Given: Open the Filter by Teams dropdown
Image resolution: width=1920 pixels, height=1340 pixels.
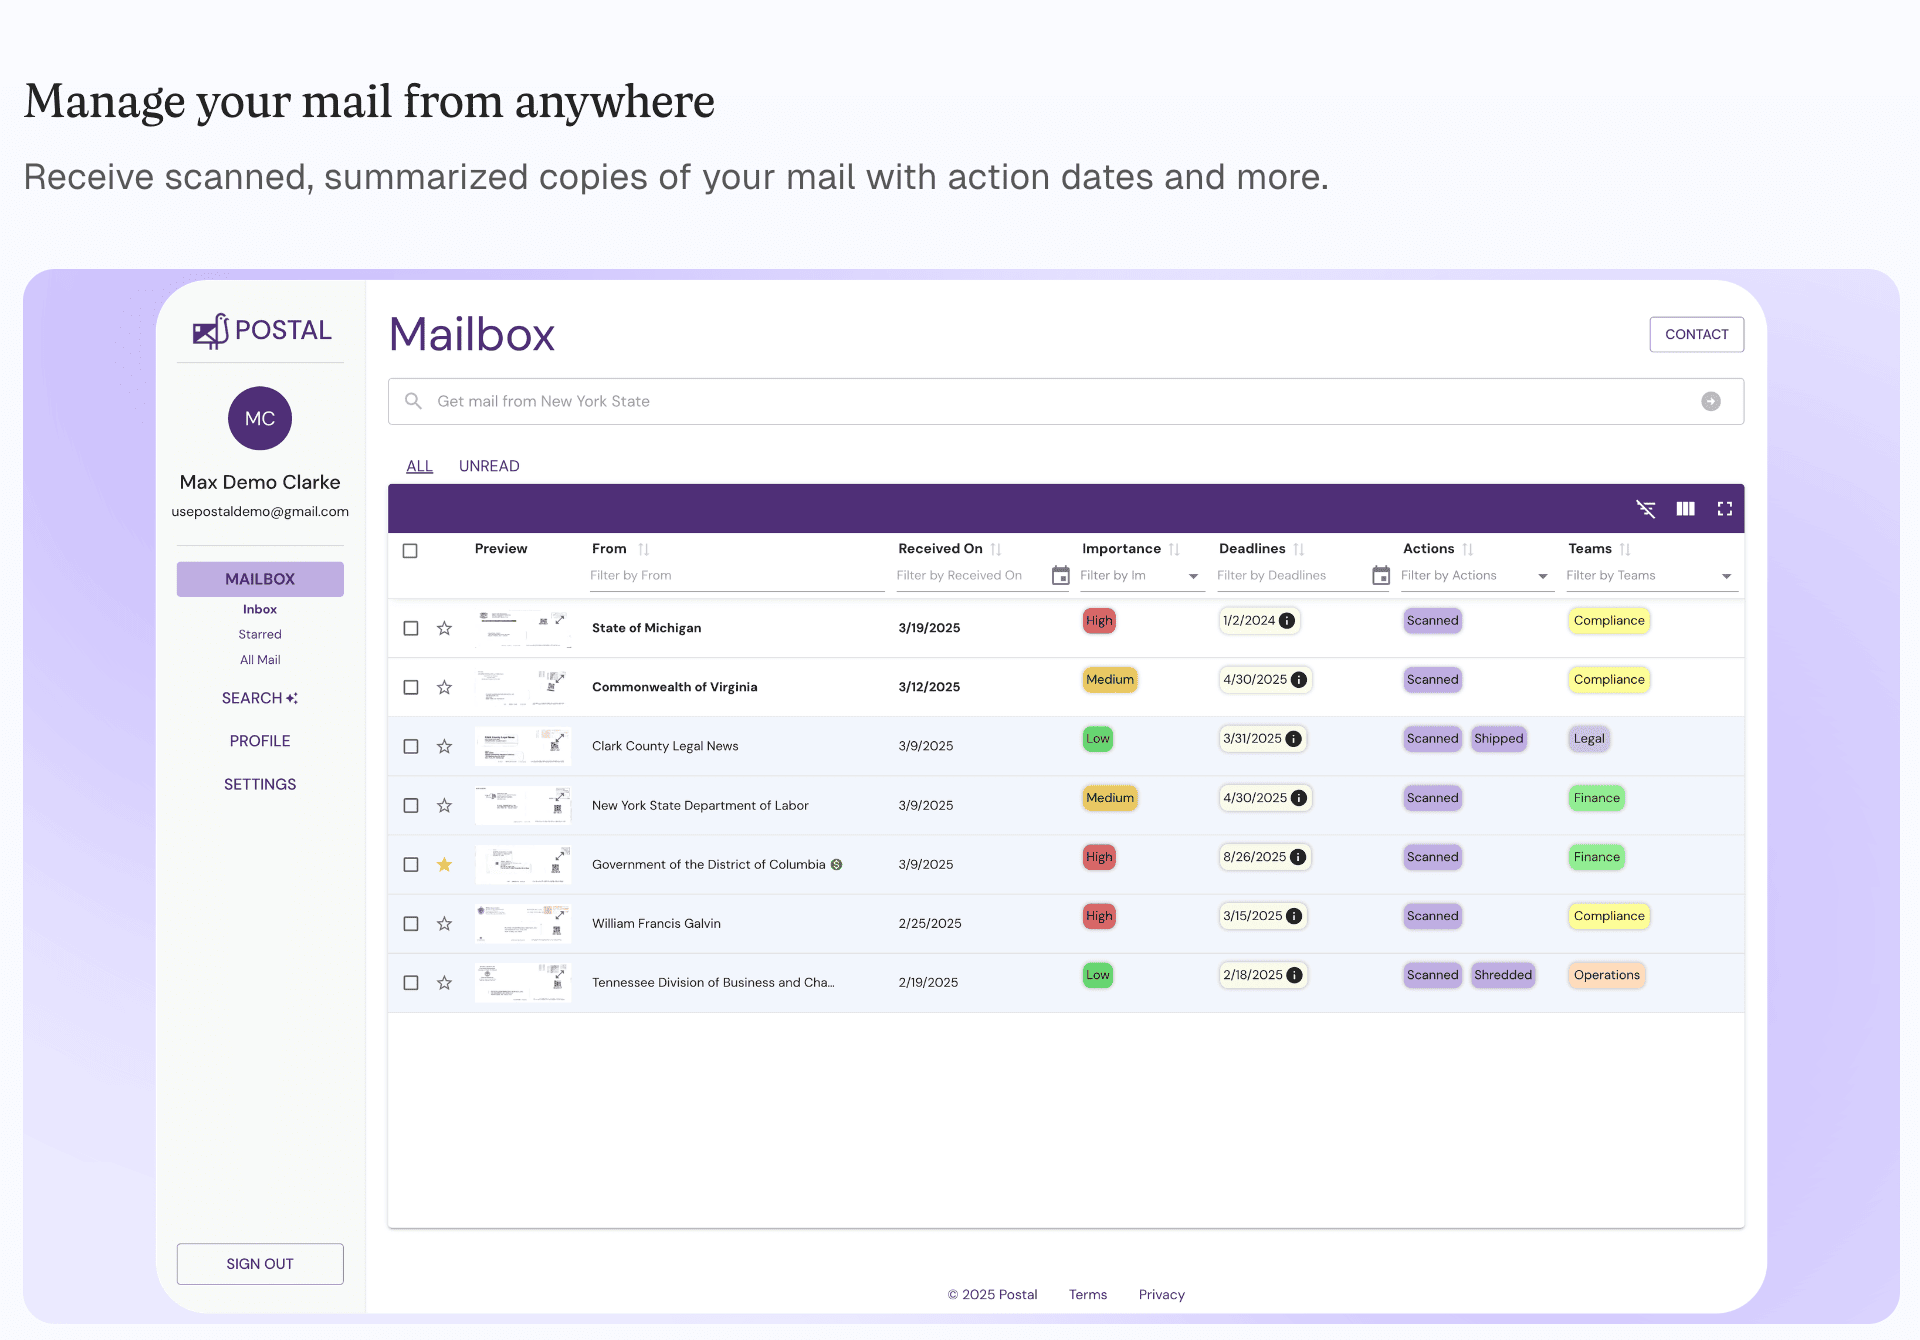Looking at the screenshot, I should [x=1726, y=576].
